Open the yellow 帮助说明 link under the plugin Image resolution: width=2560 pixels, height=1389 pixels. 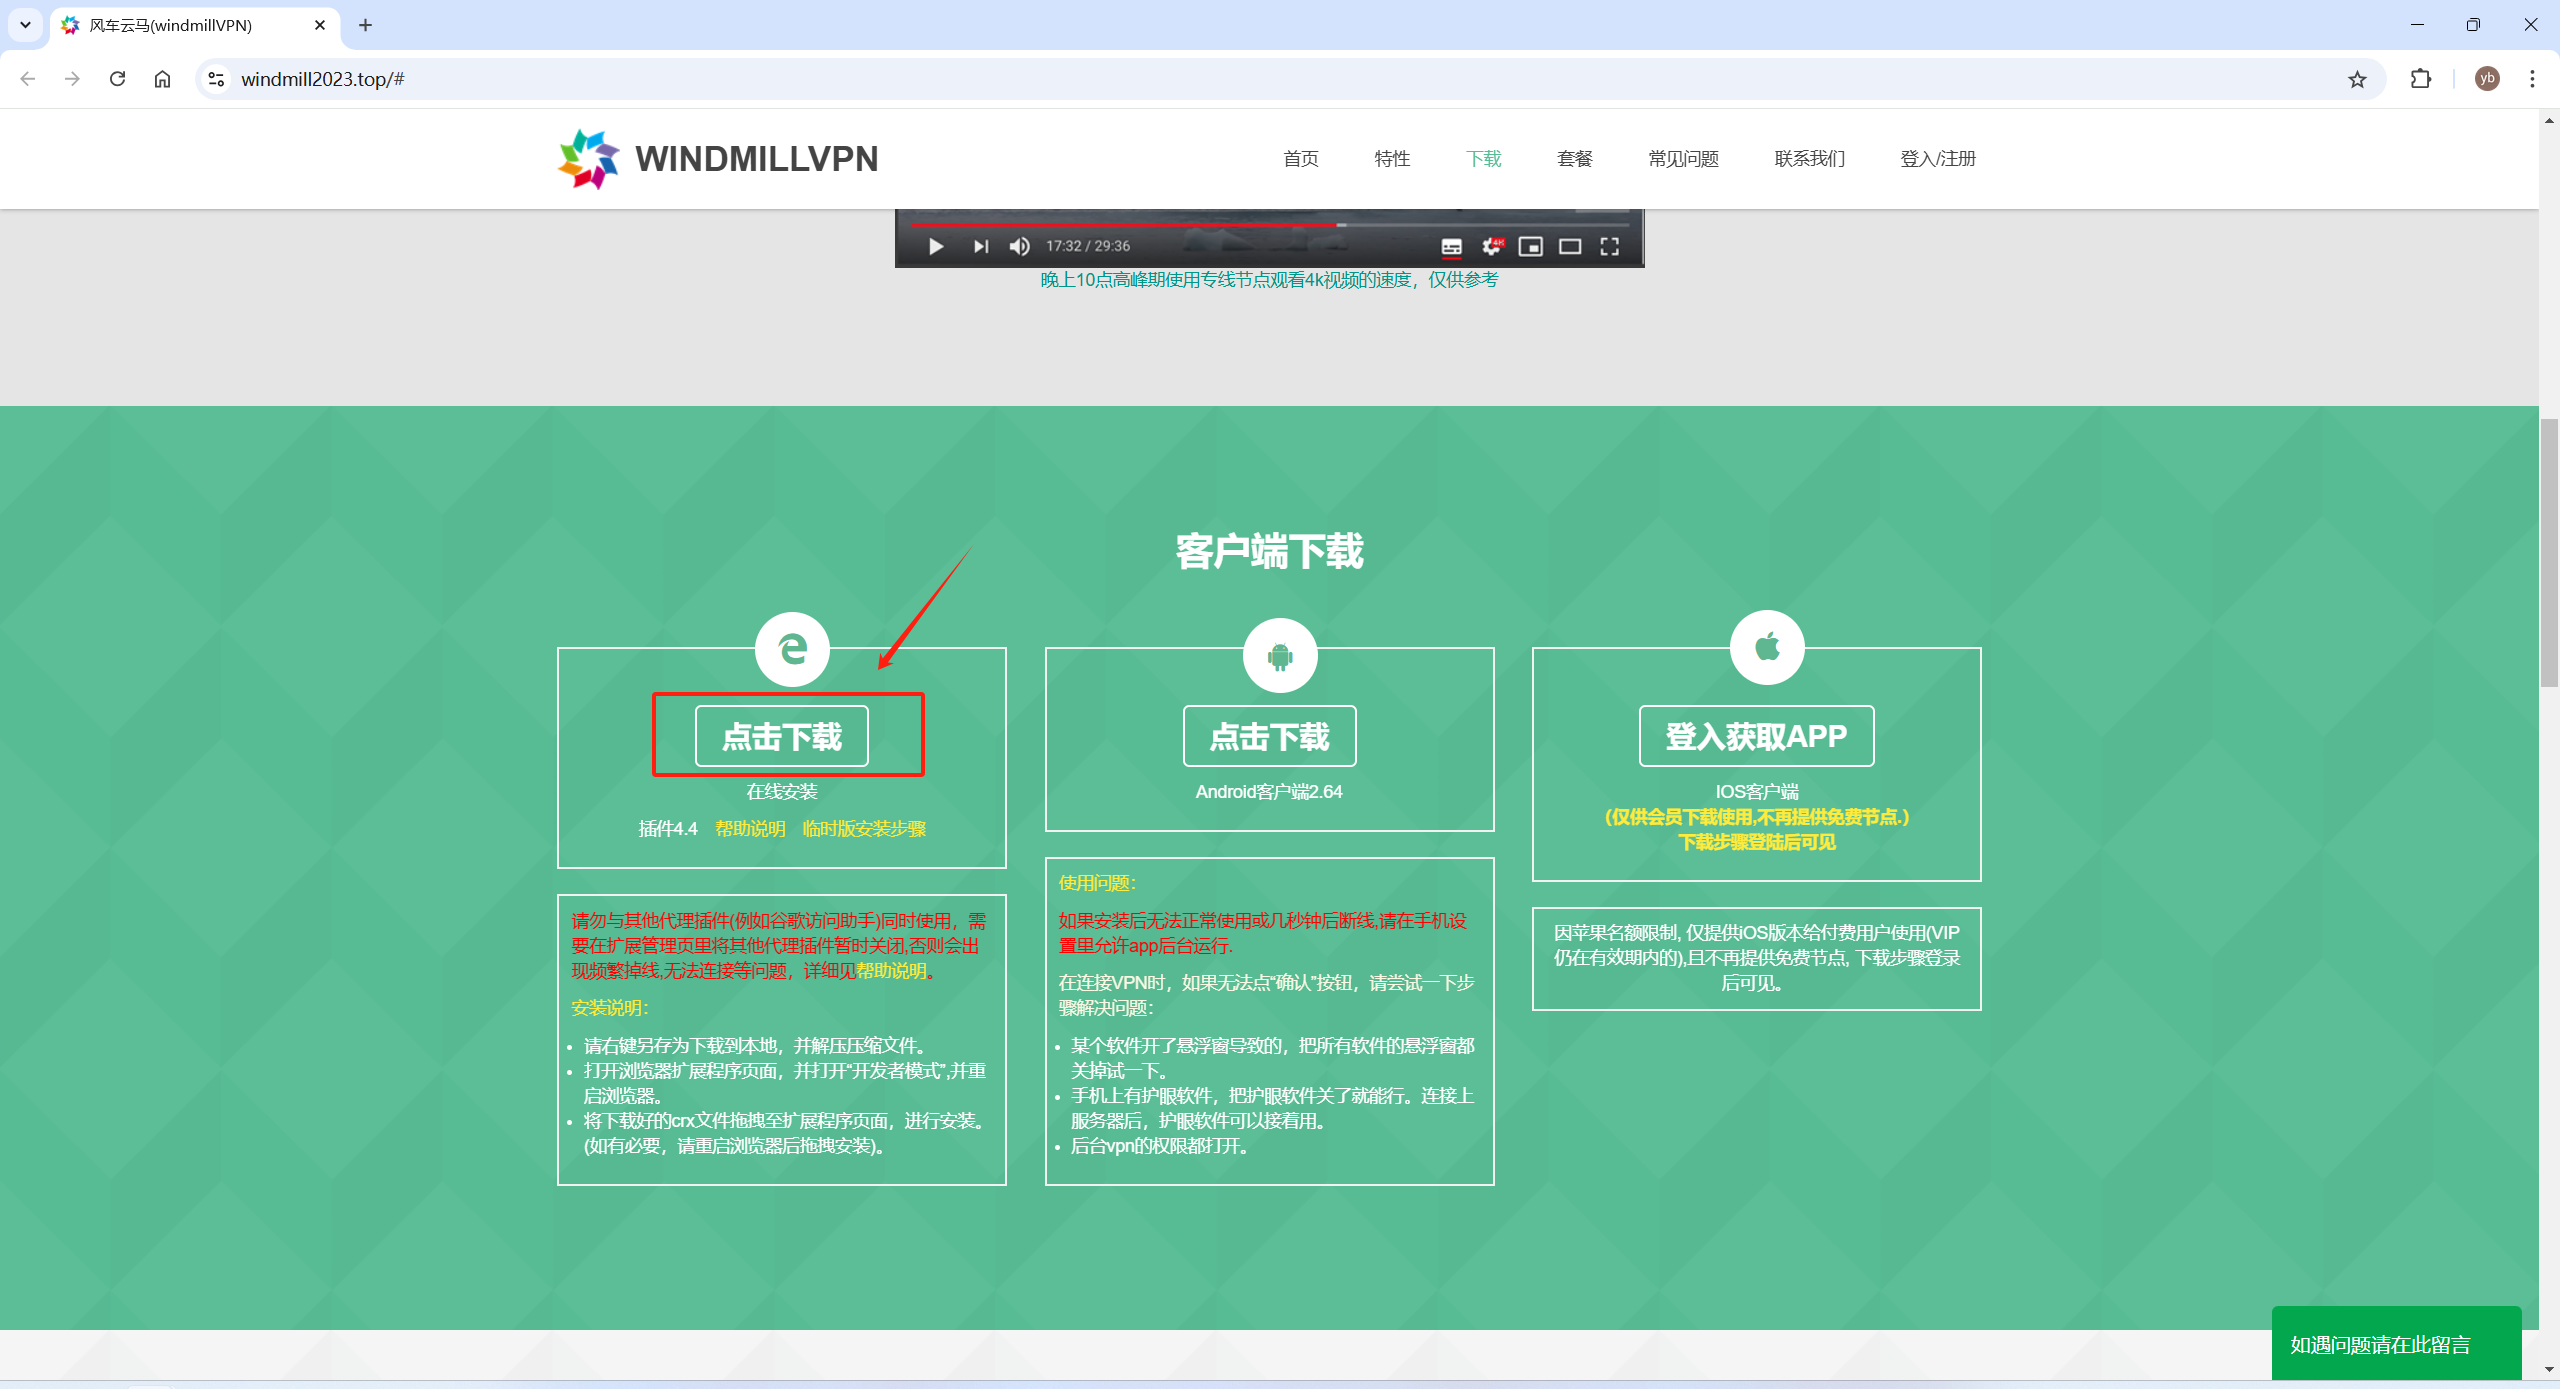click(x=750, y=829)
